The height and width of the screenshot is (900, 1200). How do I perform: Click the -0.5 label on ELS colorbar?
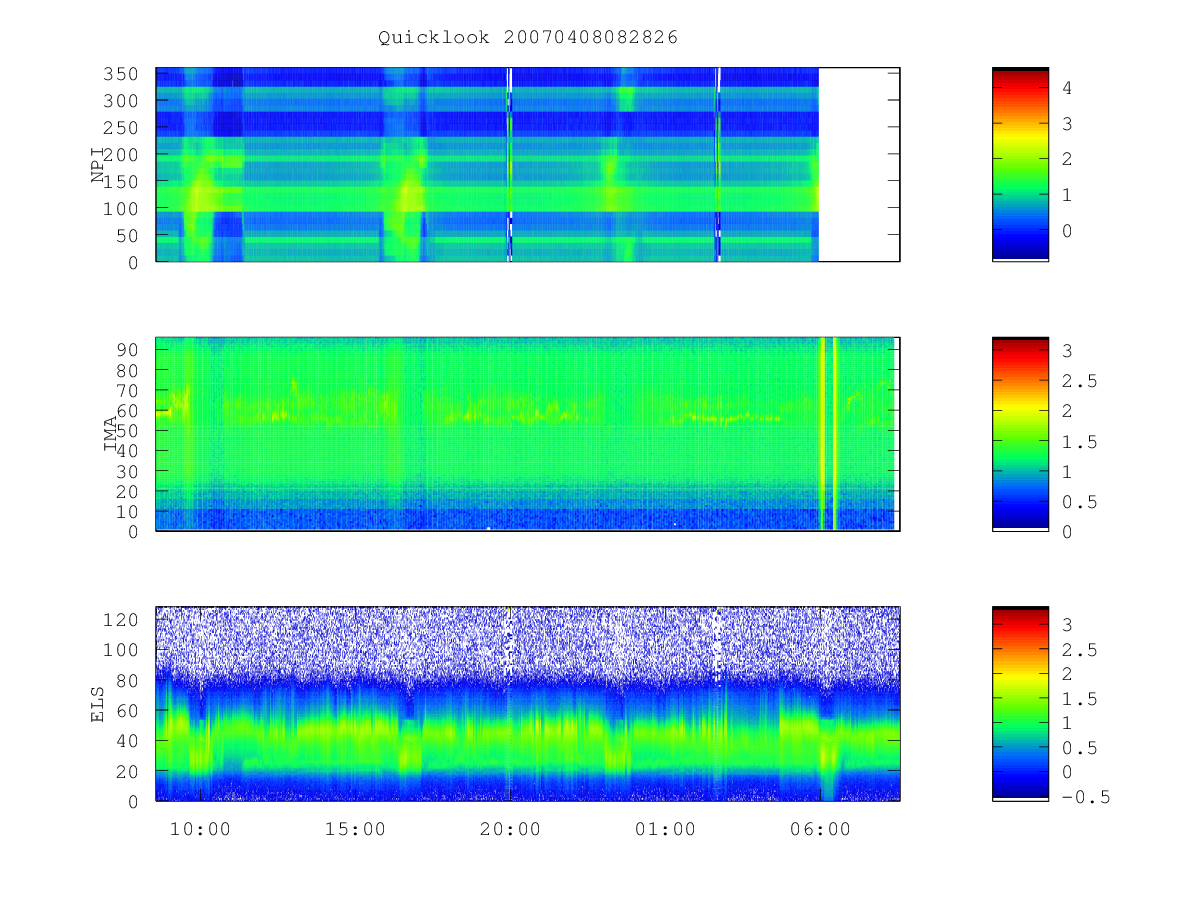click(1084, 797)
